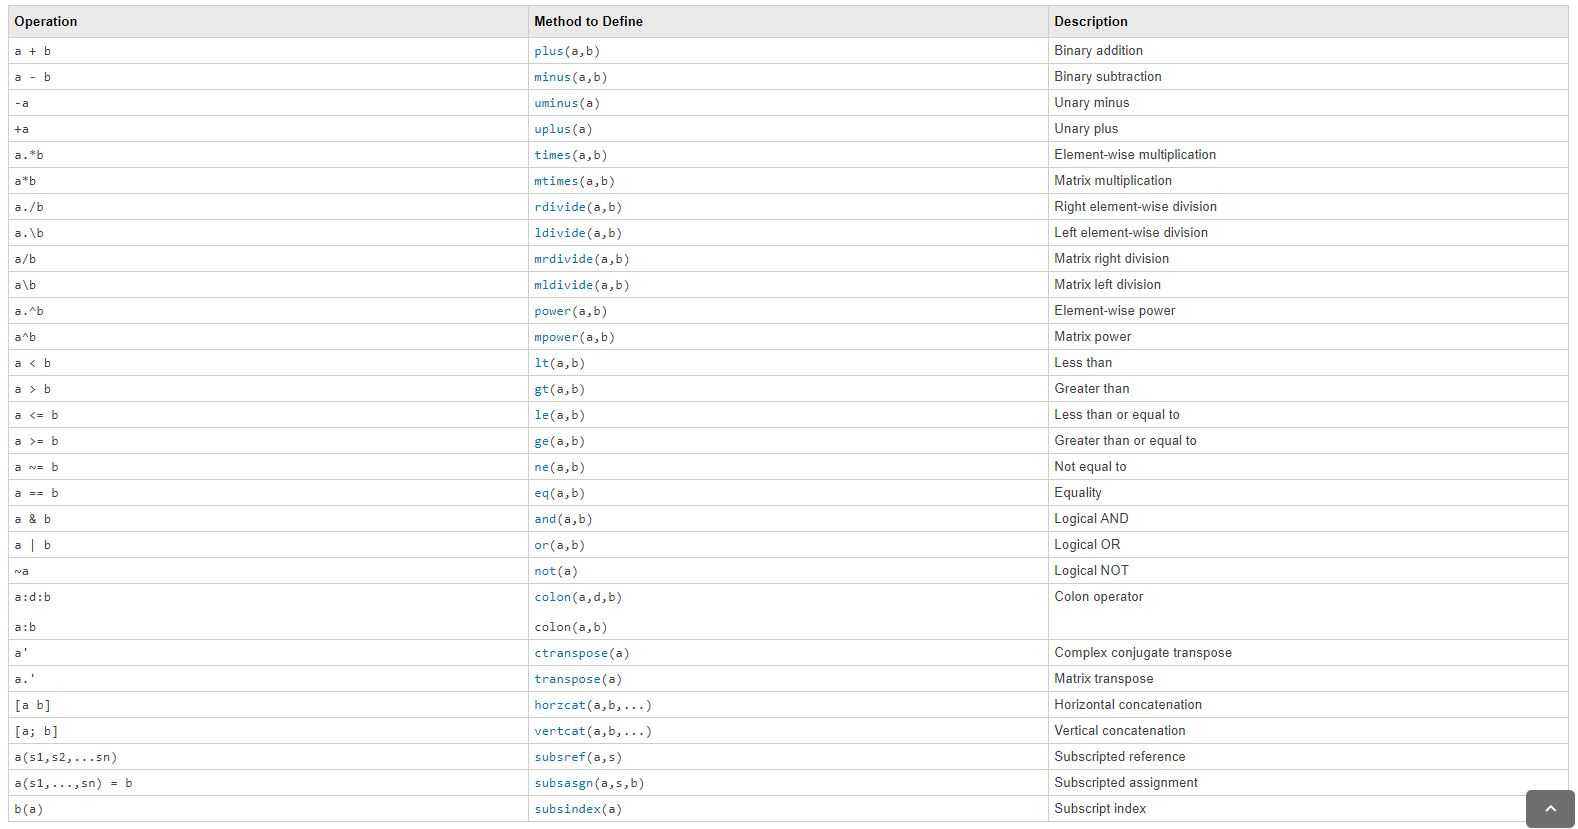Click the 'a(s1,s2,...sn)' operation cell

268,757
